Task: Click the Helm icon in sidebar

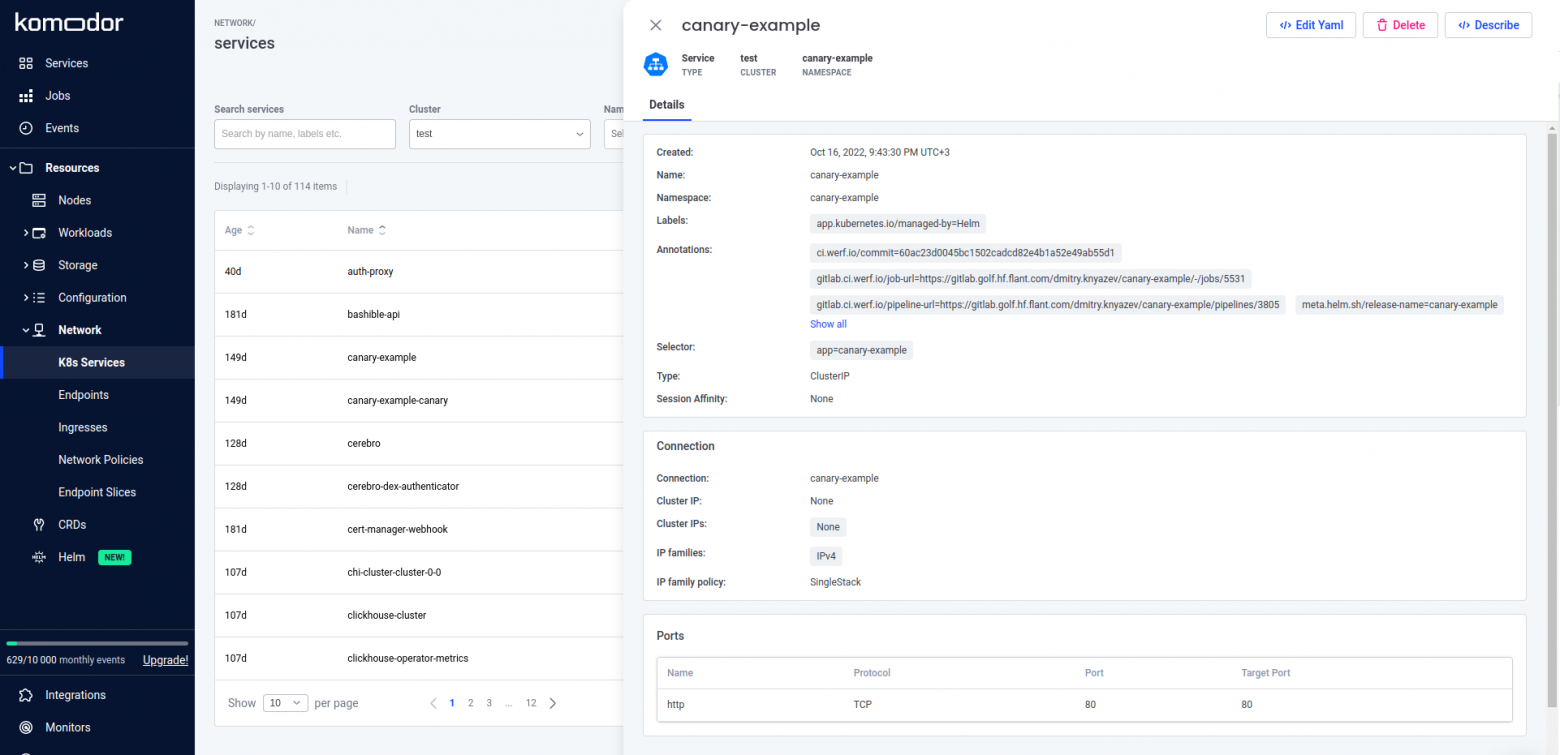Action: 39,557
